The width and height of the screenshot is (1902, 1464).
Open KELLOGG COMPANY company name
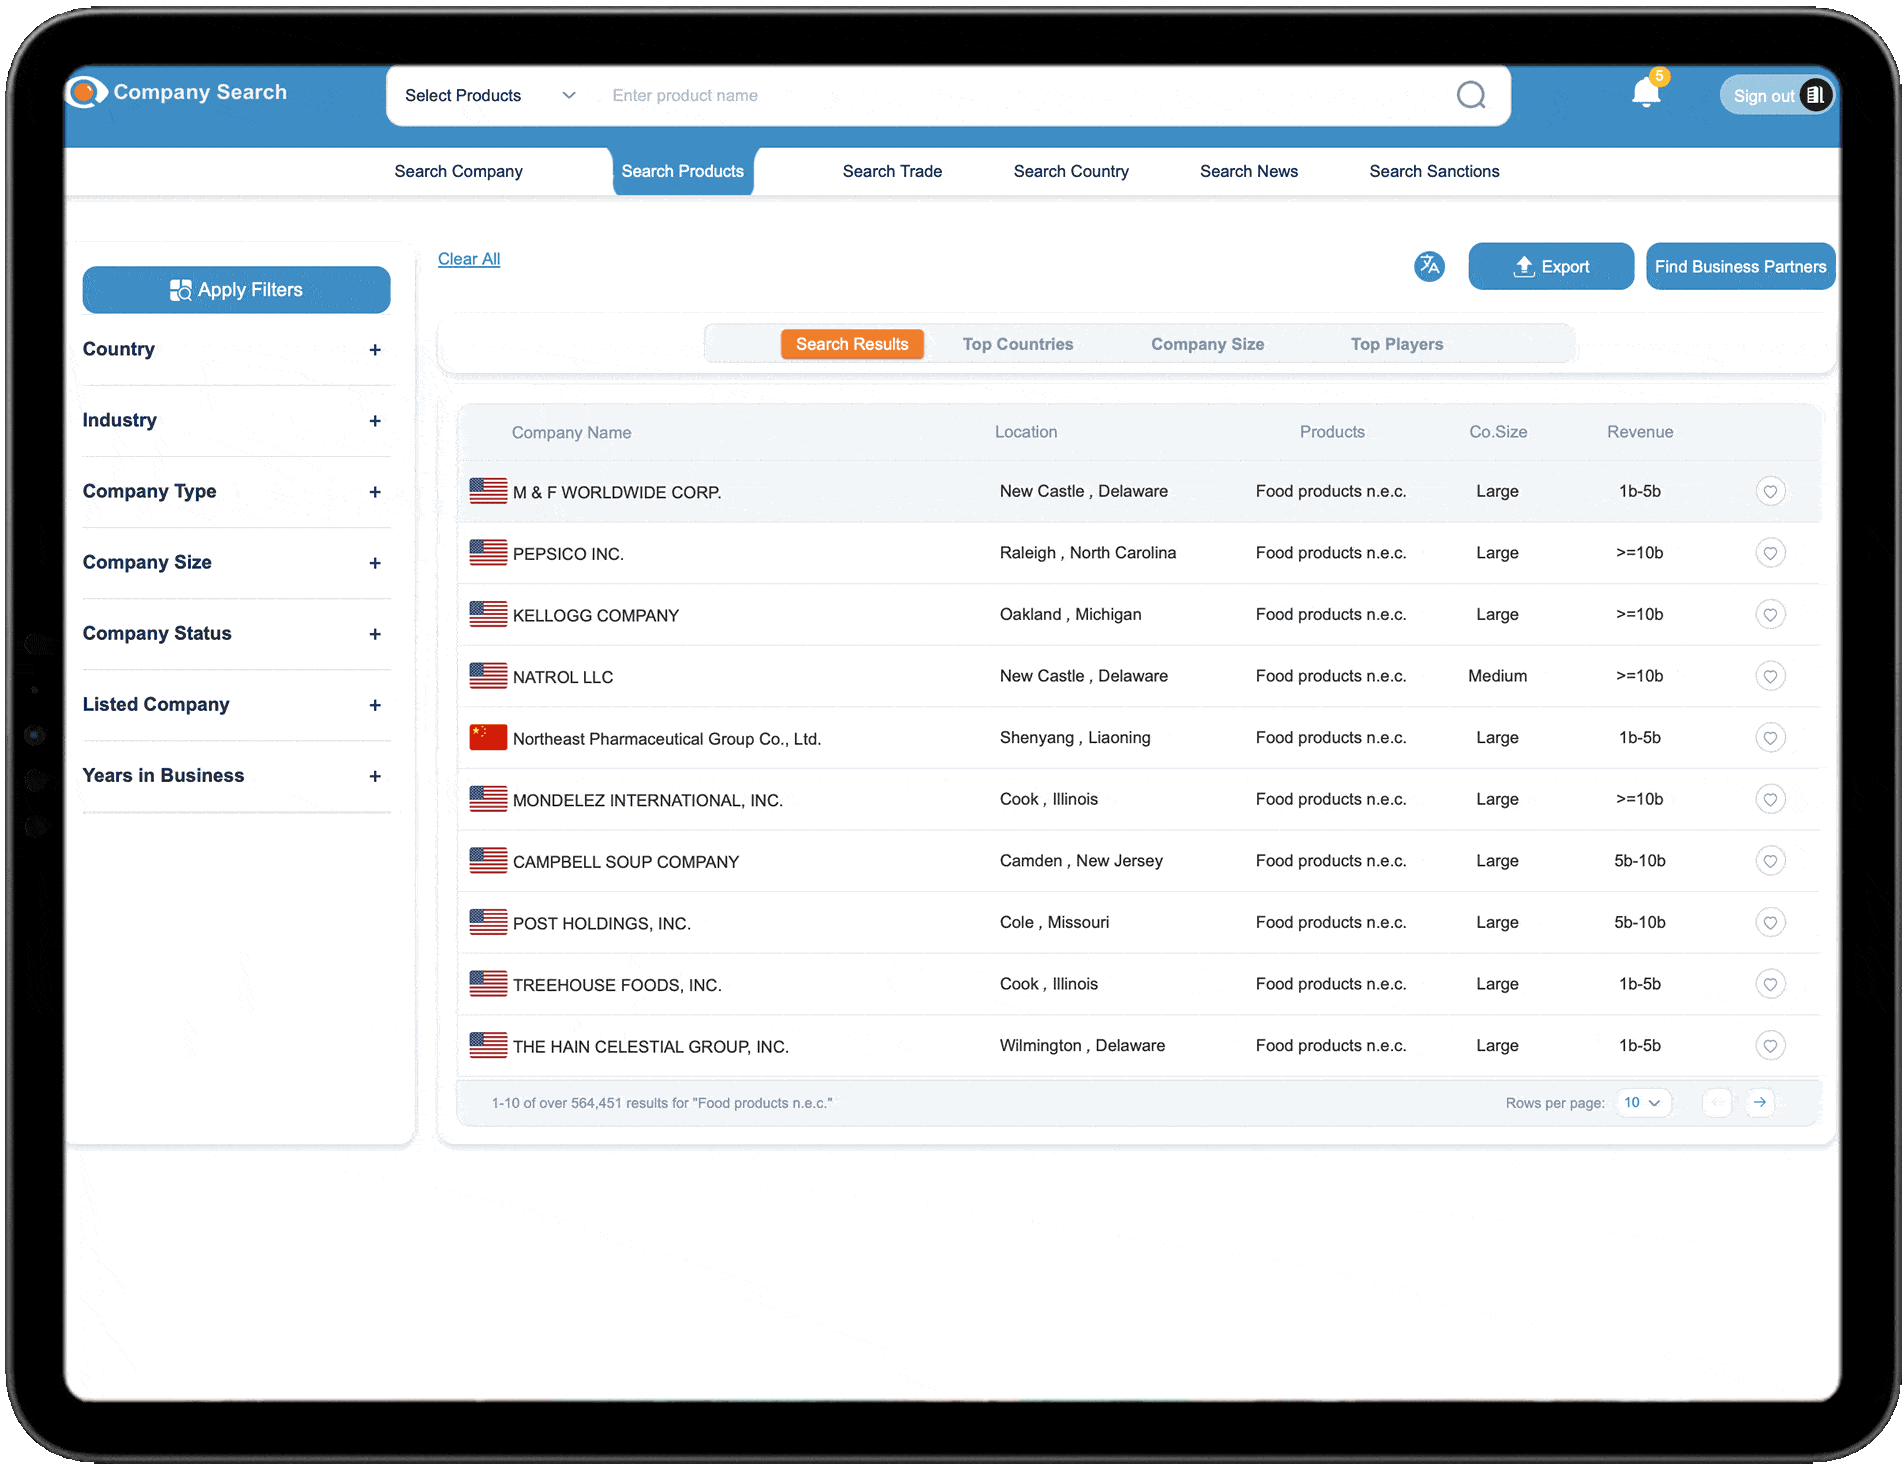596,616
